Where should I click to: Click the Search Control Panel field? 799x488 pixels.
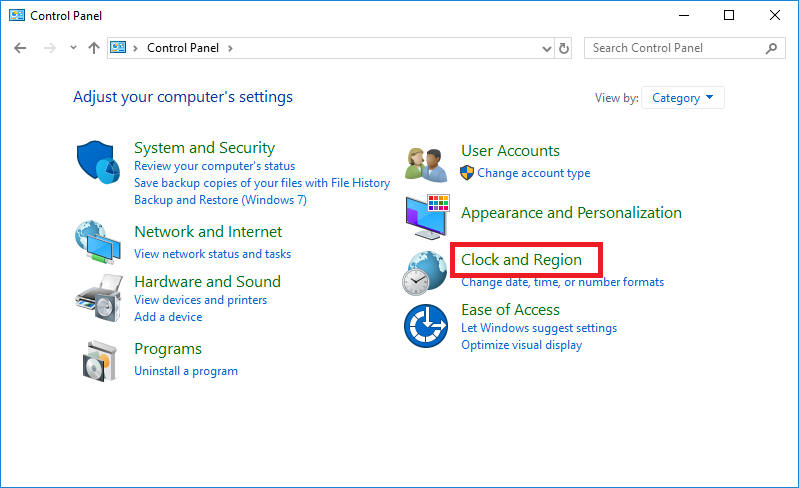pos(675,48)
